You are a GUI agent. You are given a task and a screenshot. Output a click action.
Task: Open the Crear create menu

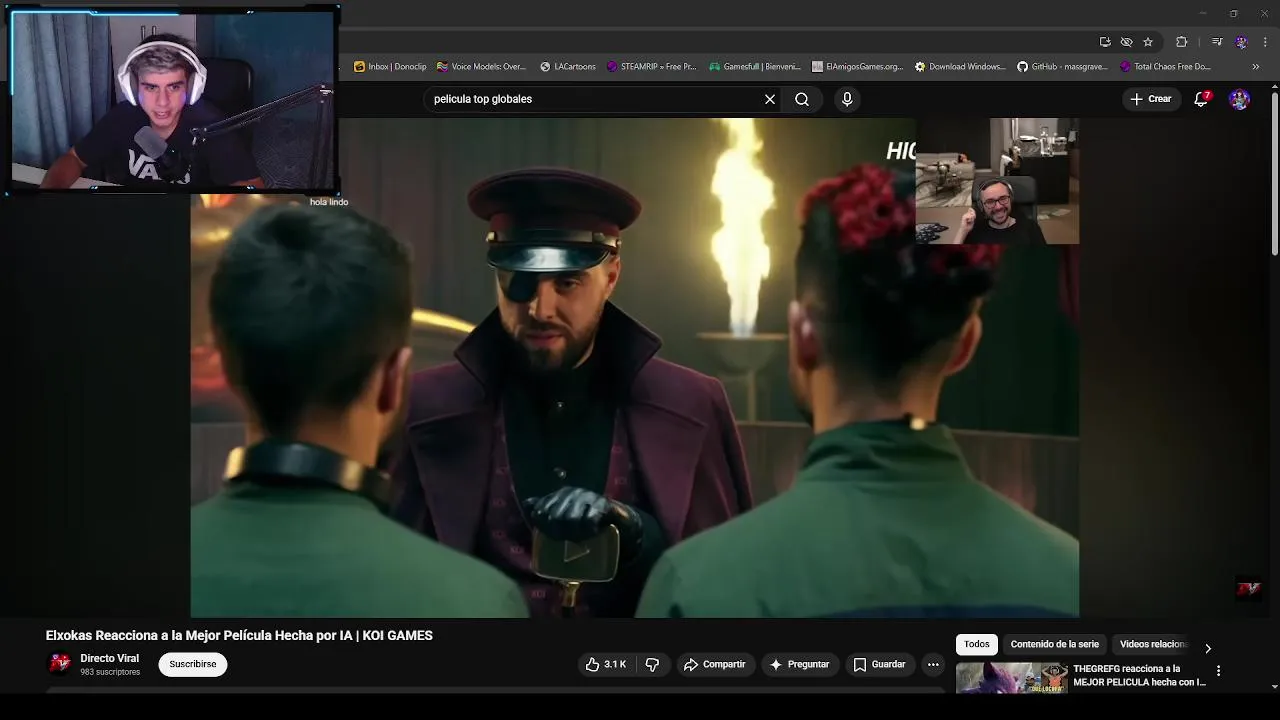point(1150,99)
